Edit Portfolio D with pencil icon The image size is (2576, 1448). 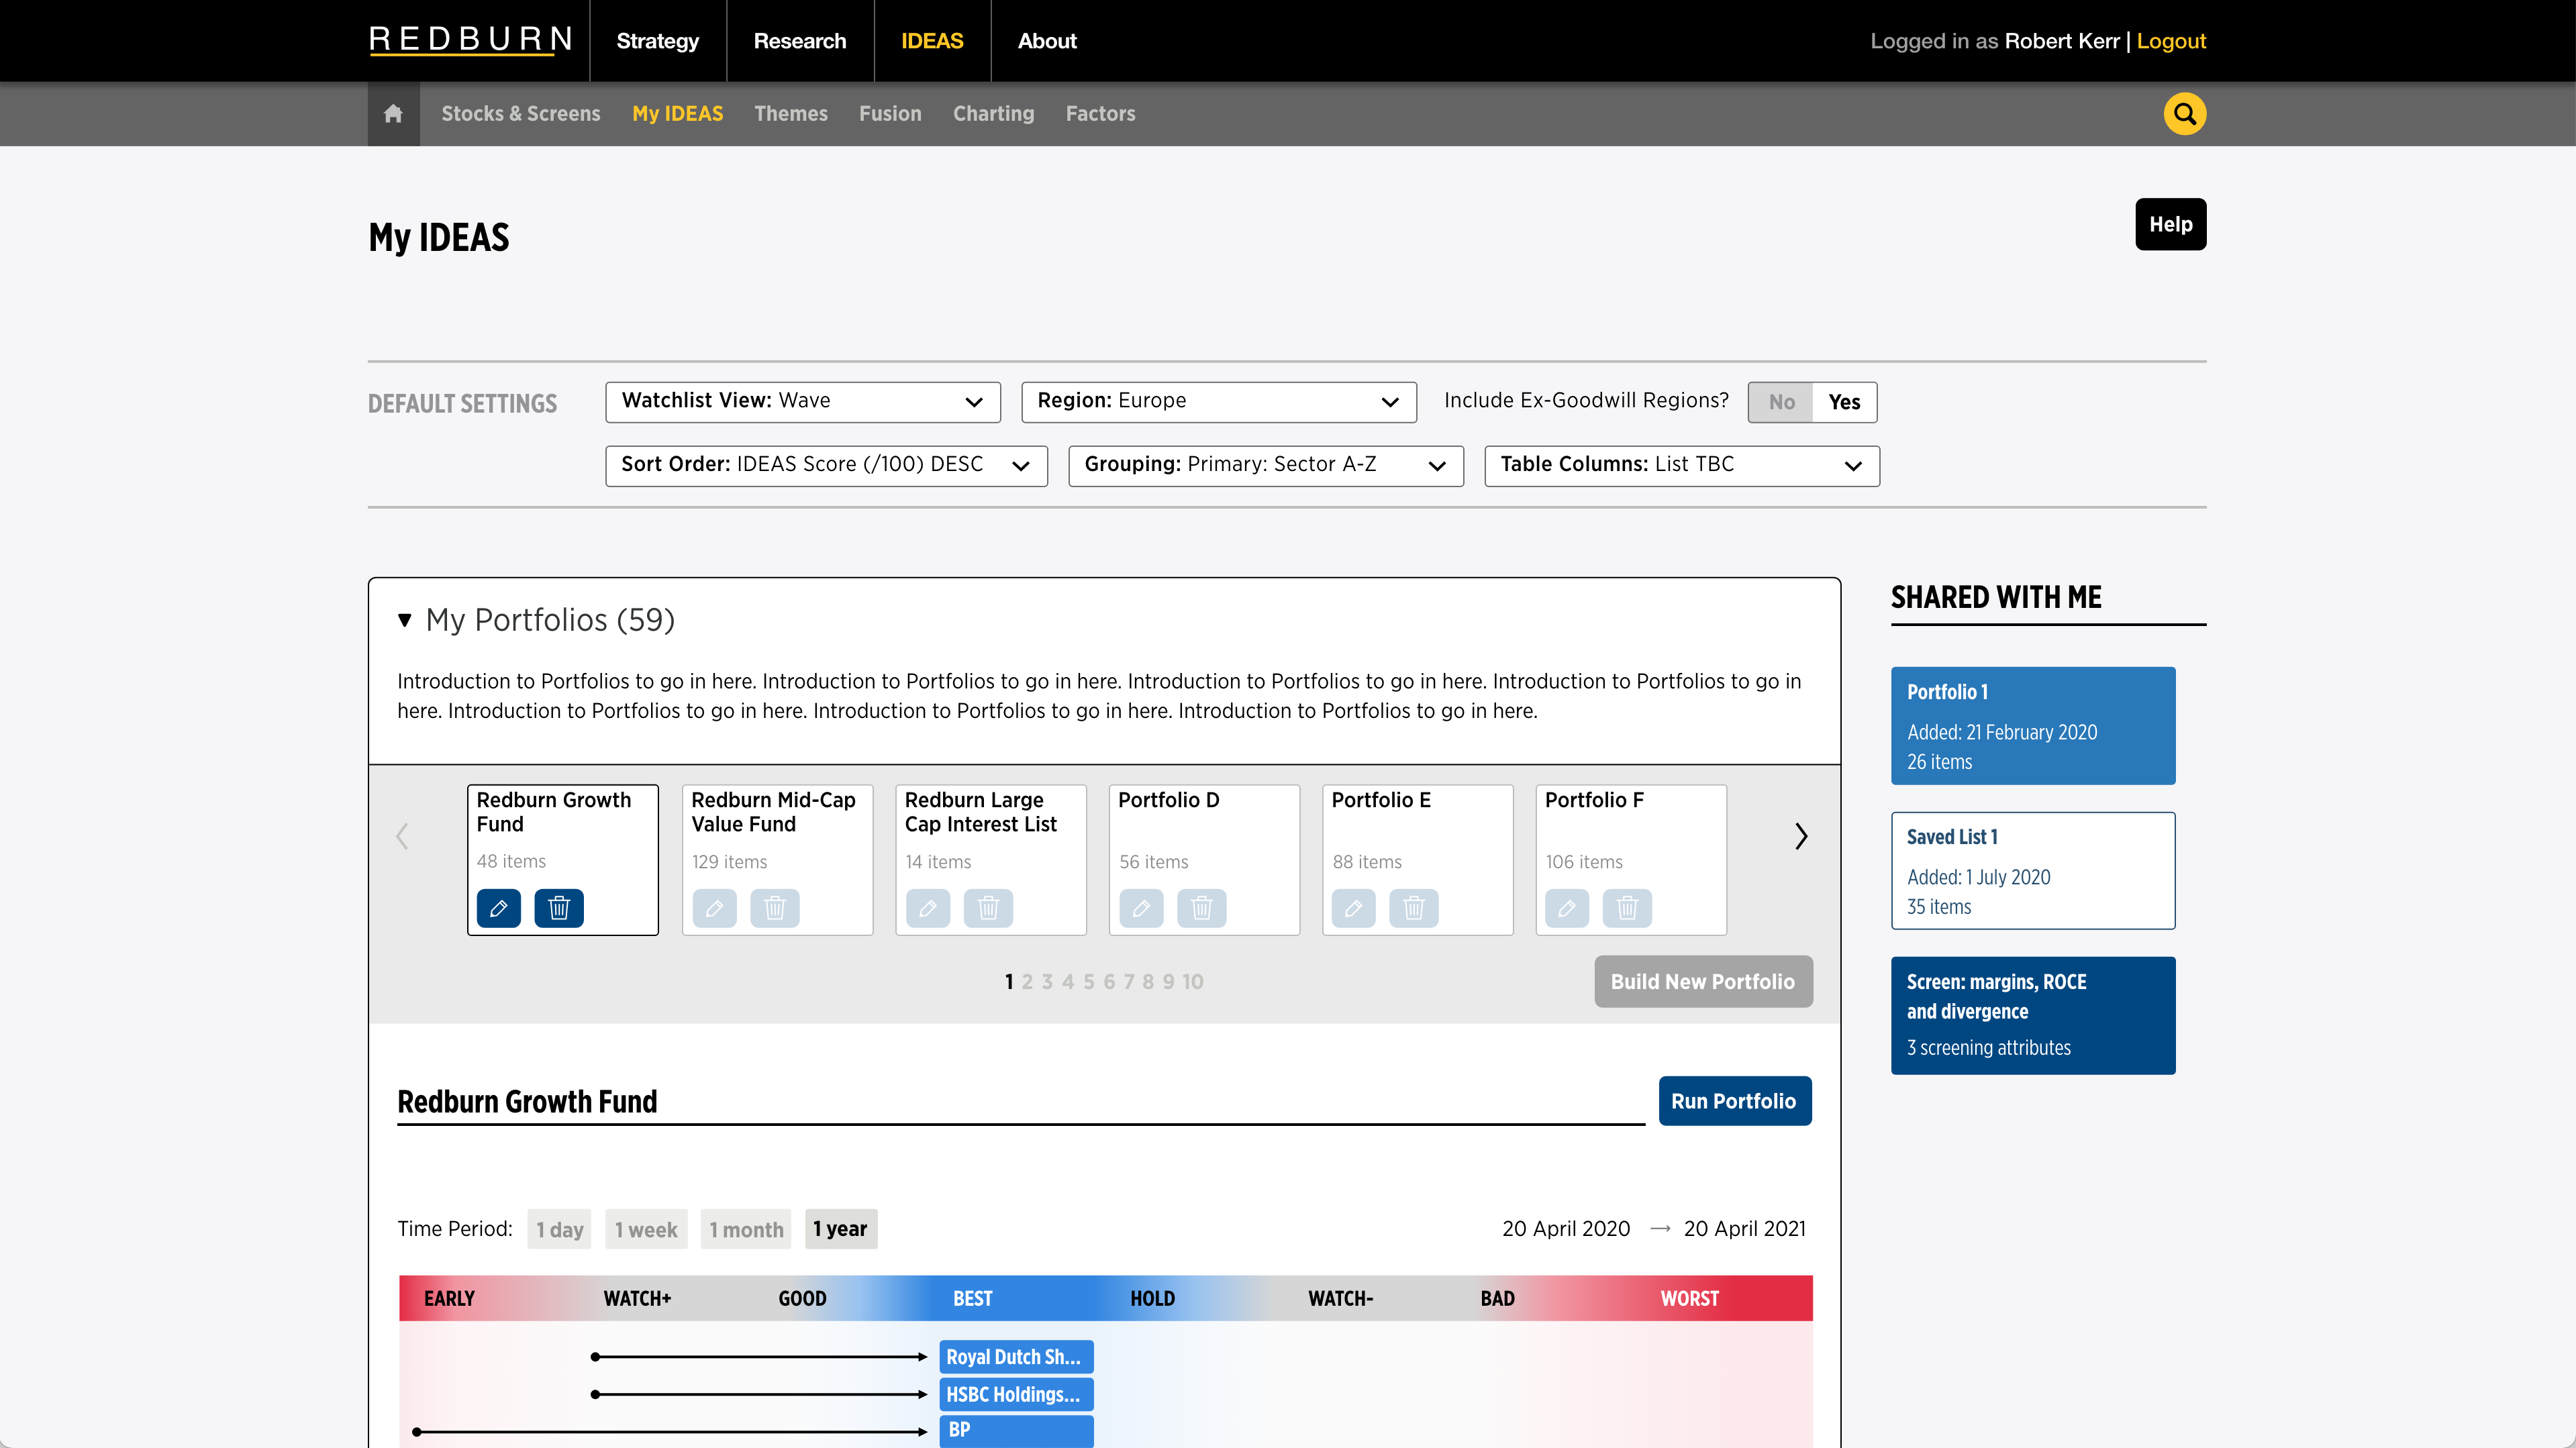(1141, 908)
